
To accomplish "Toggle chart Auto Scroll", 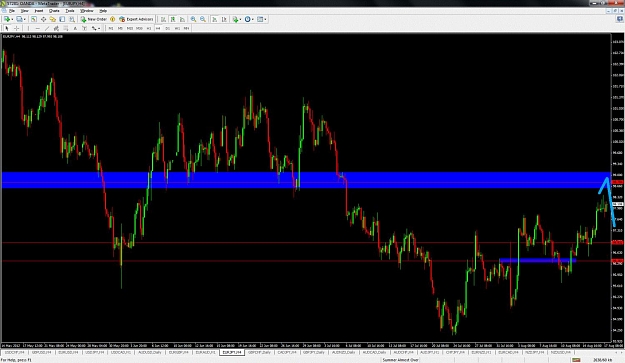I will point(214,19).
